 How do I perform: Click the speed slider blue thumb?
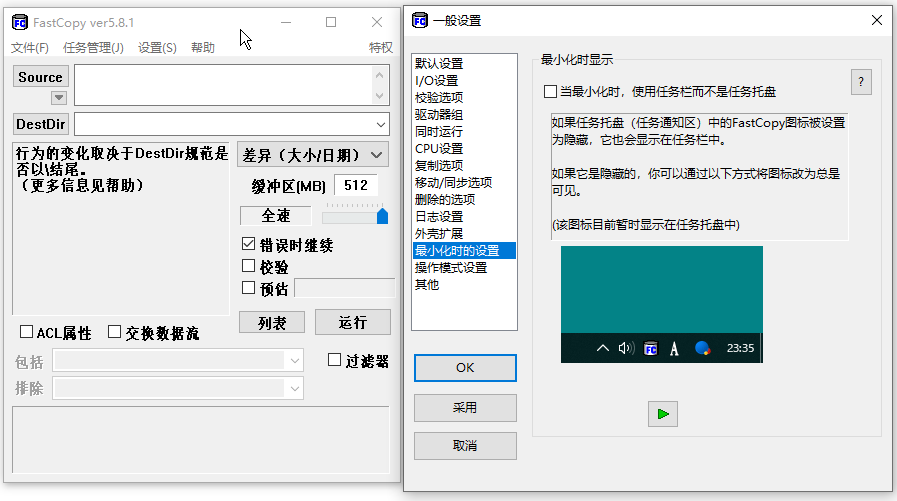[x=382, y=216]
